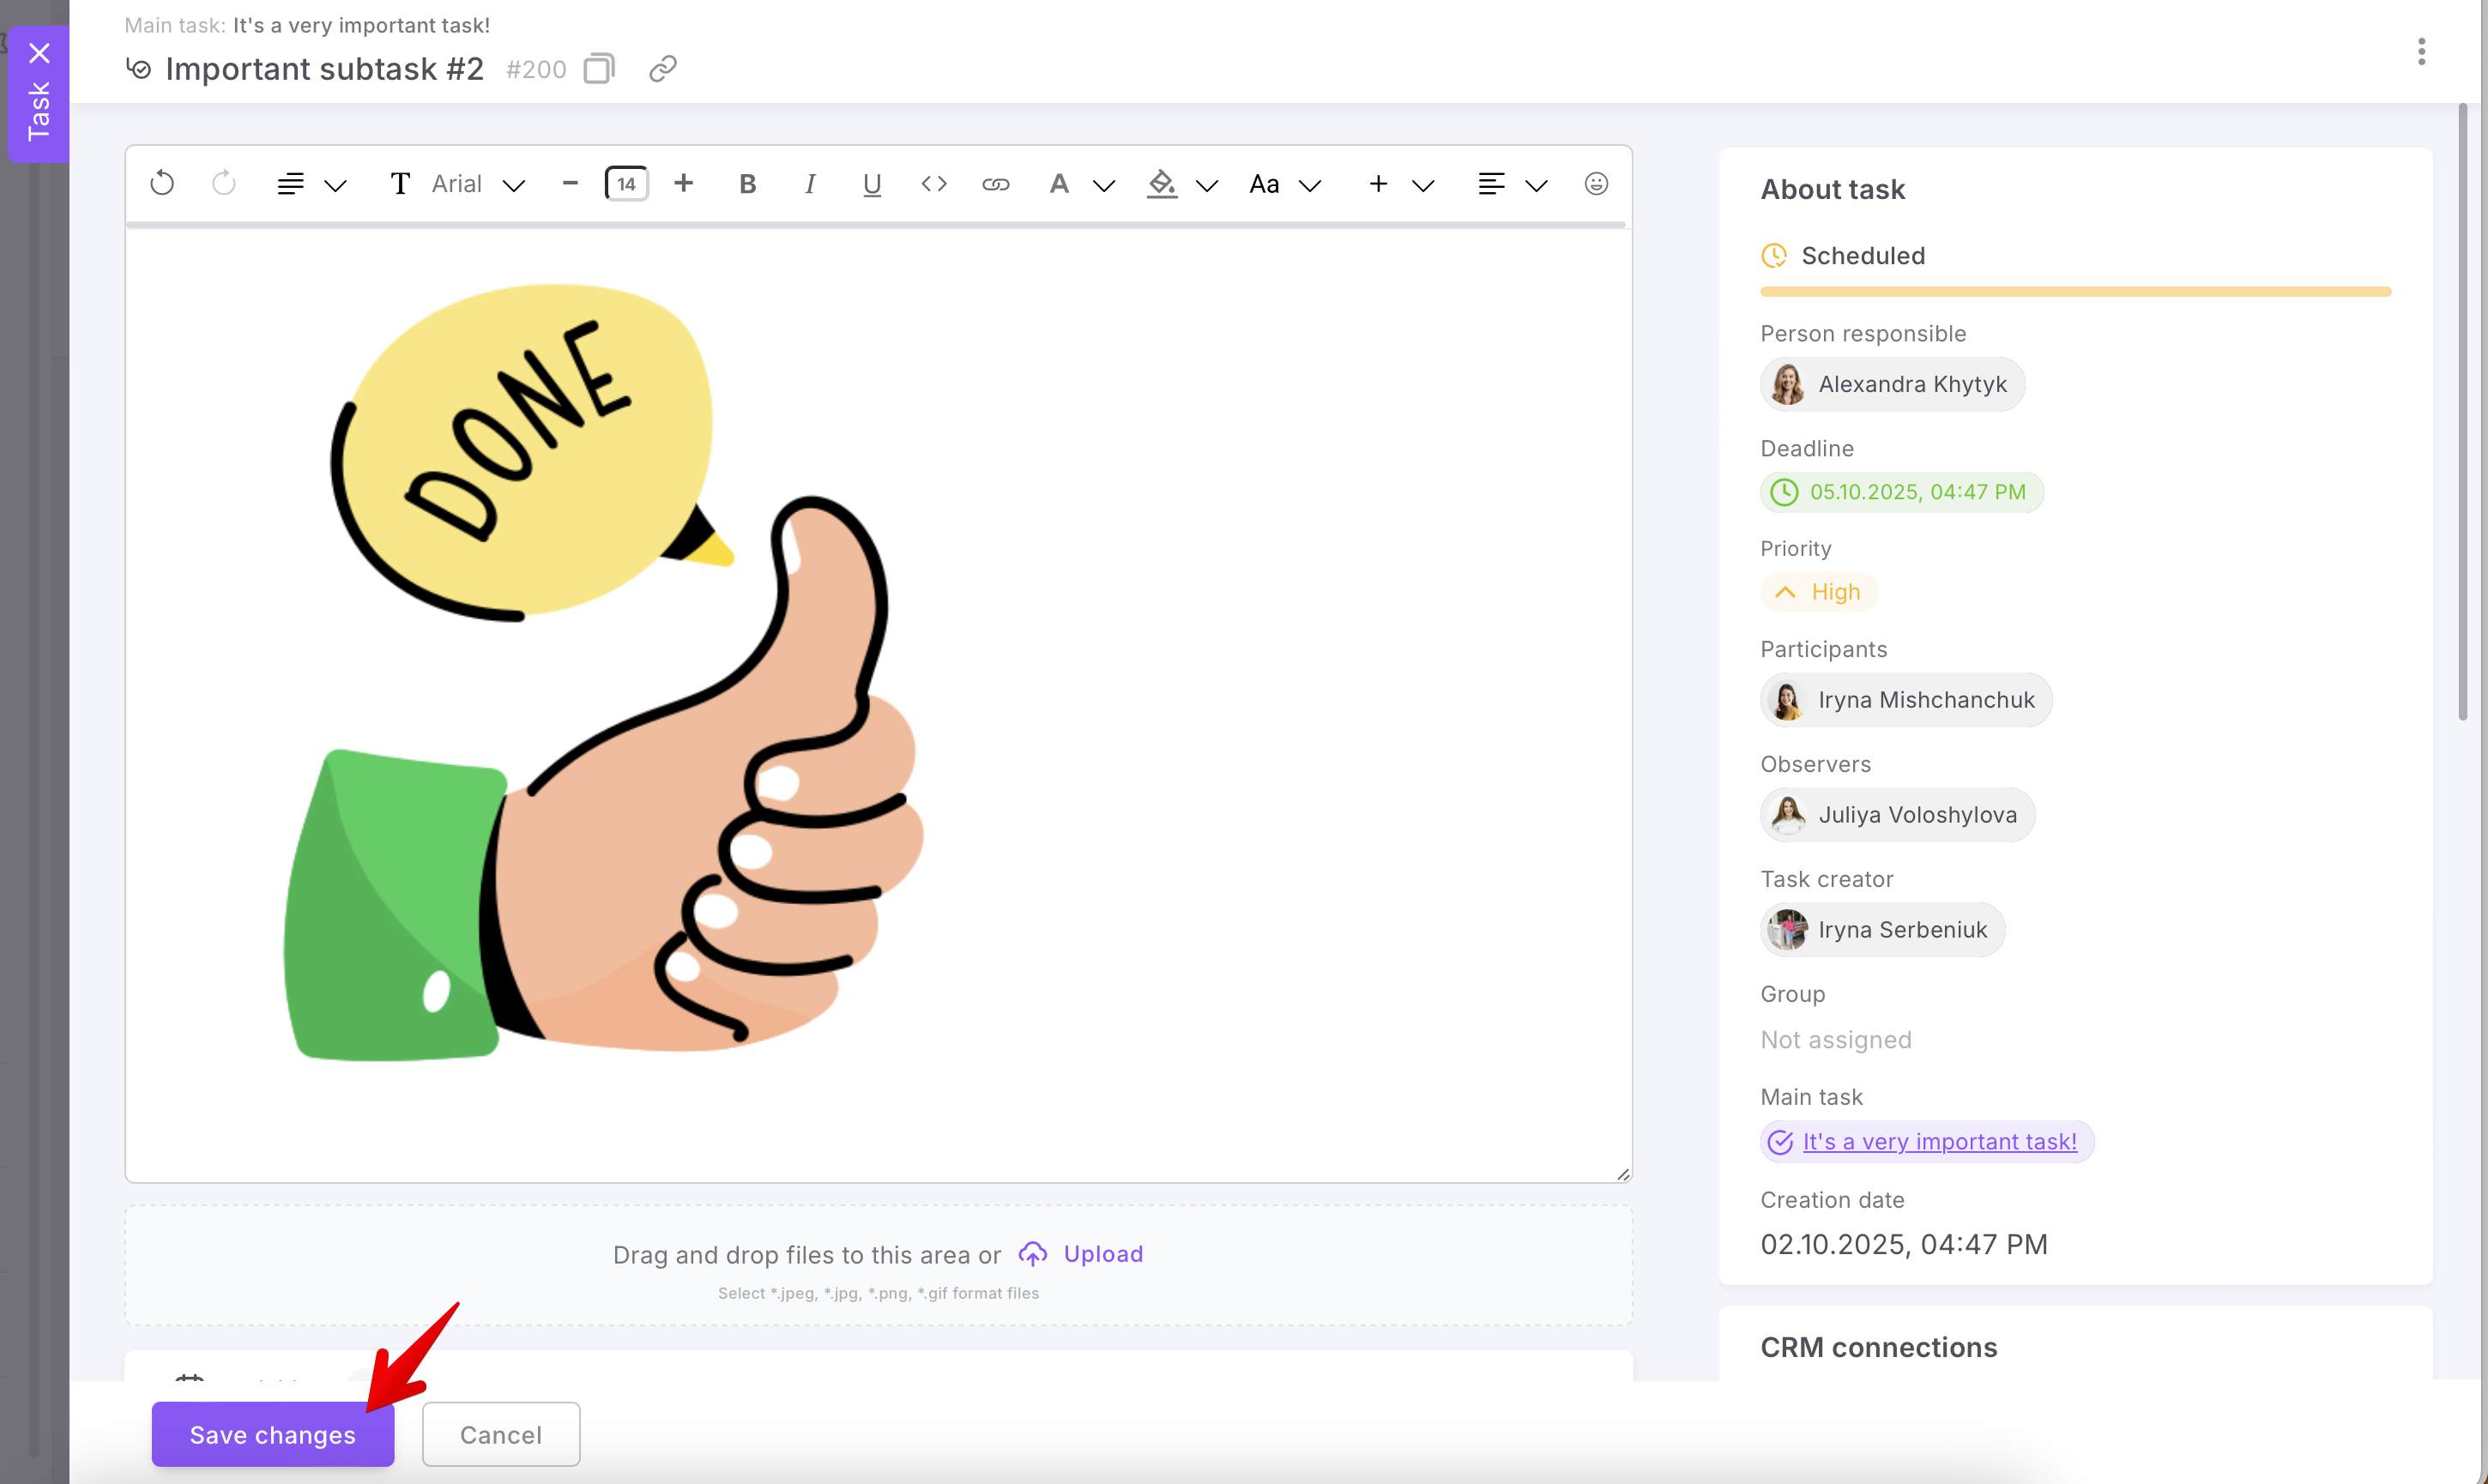Open the main task link in sidebar
This screenshot has width=2488, height=1484.
pyautogui.click(x=1939, y=1141)
